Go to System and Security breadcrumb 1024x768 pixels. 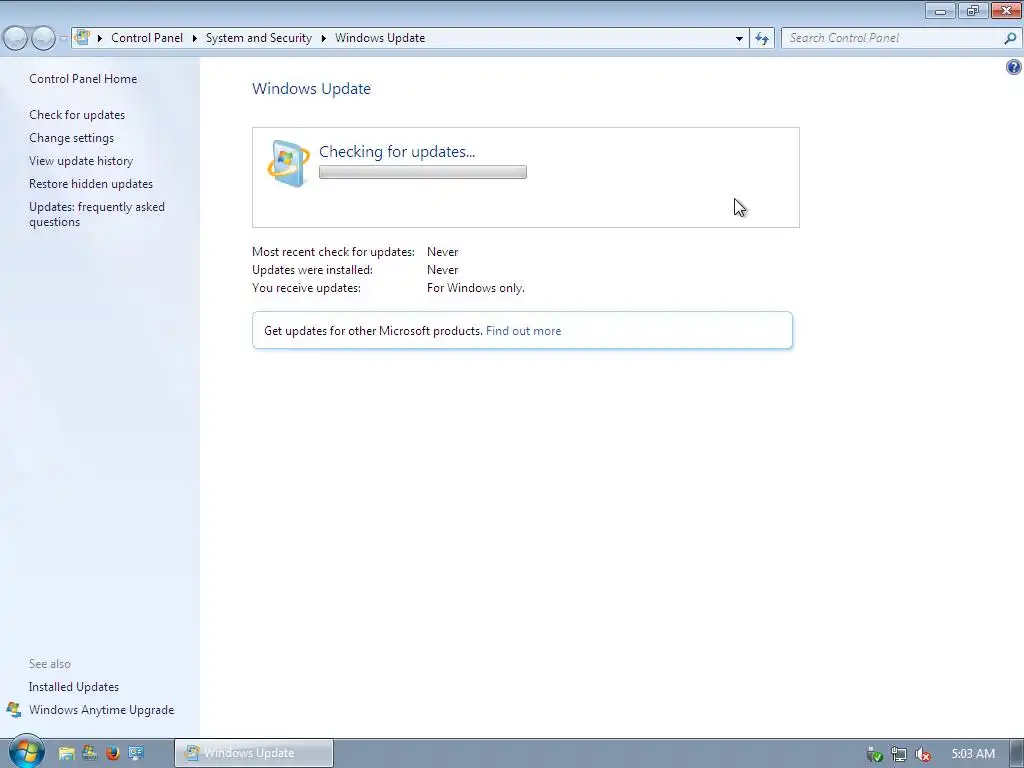tap(259, 38)
